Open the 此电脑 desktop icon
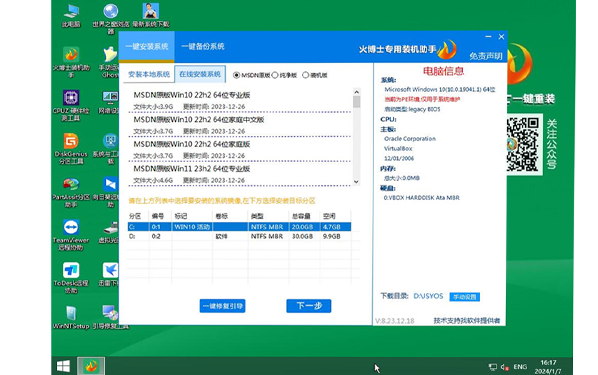This screenshot has width=598, height=375. pyautogui.click(x=71, y=15)
